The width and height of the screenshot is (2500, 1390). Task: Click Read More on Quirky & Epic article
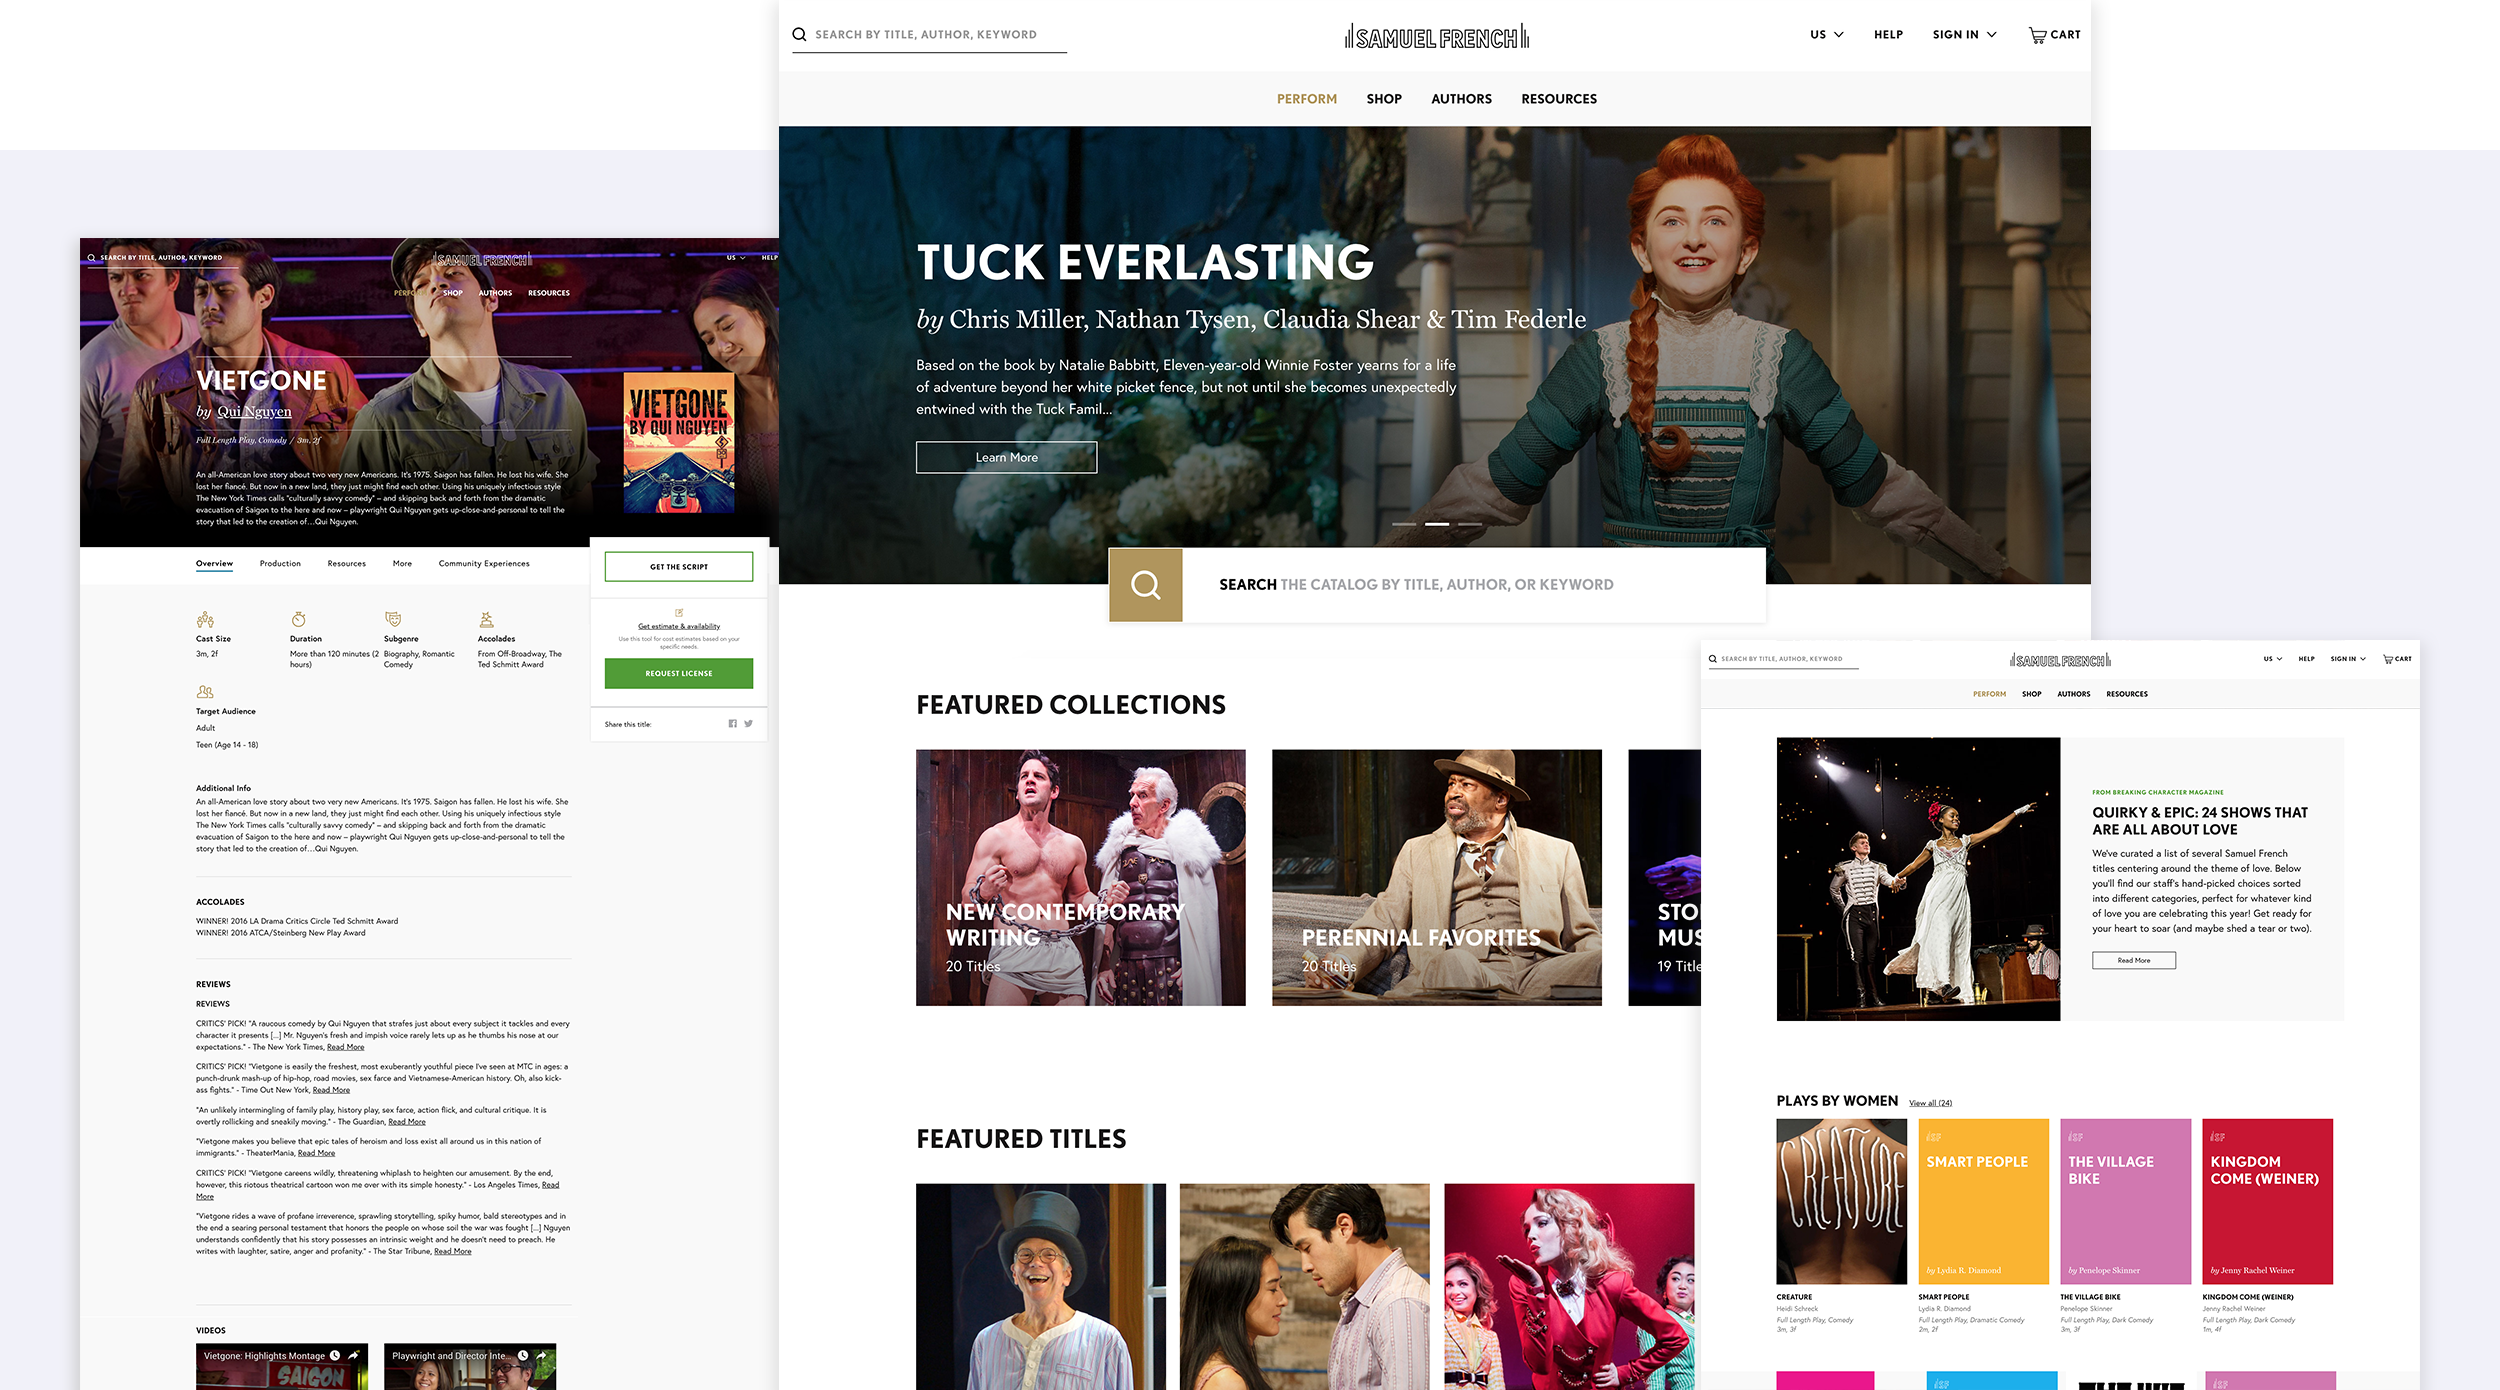tap(2133, 960)
